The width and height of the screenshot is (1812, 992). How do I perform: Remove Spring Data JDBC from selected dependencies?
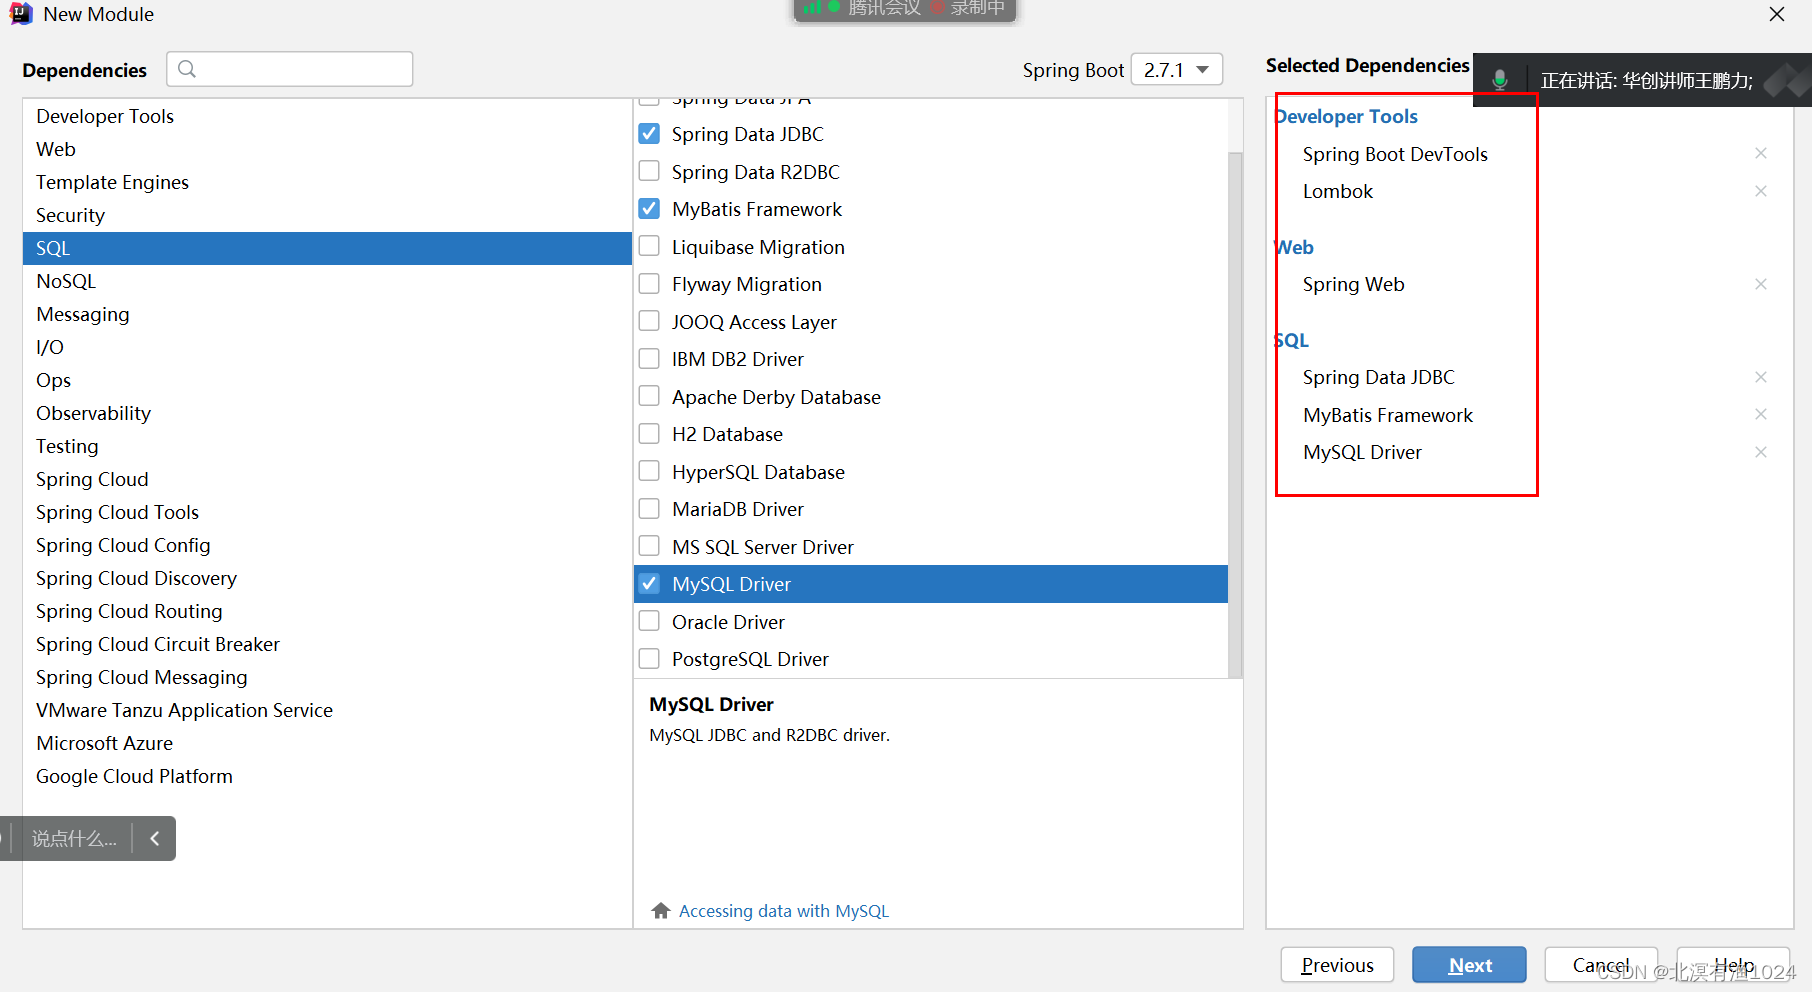click(x=1761, y=377)
